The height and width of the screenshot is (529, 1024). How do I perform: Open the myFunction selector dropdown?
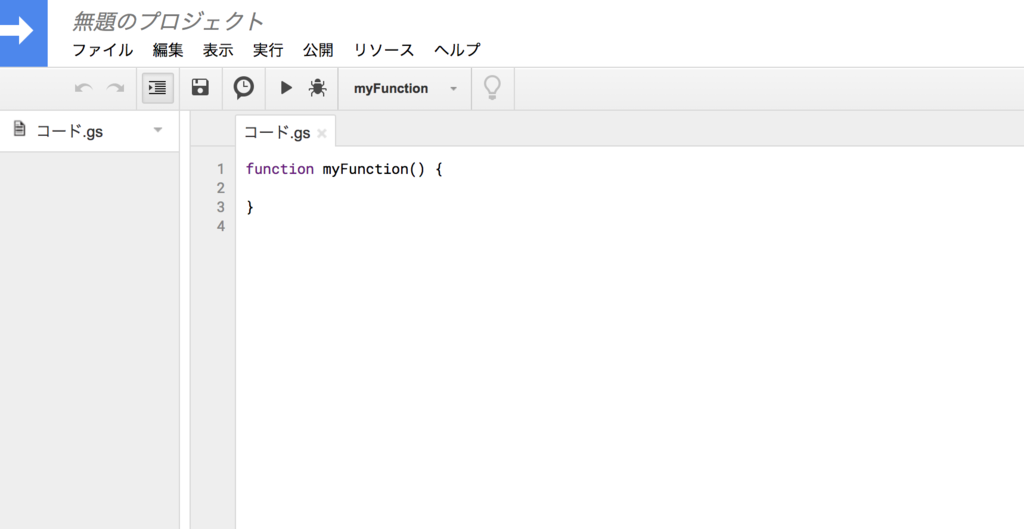coord(405,88)
